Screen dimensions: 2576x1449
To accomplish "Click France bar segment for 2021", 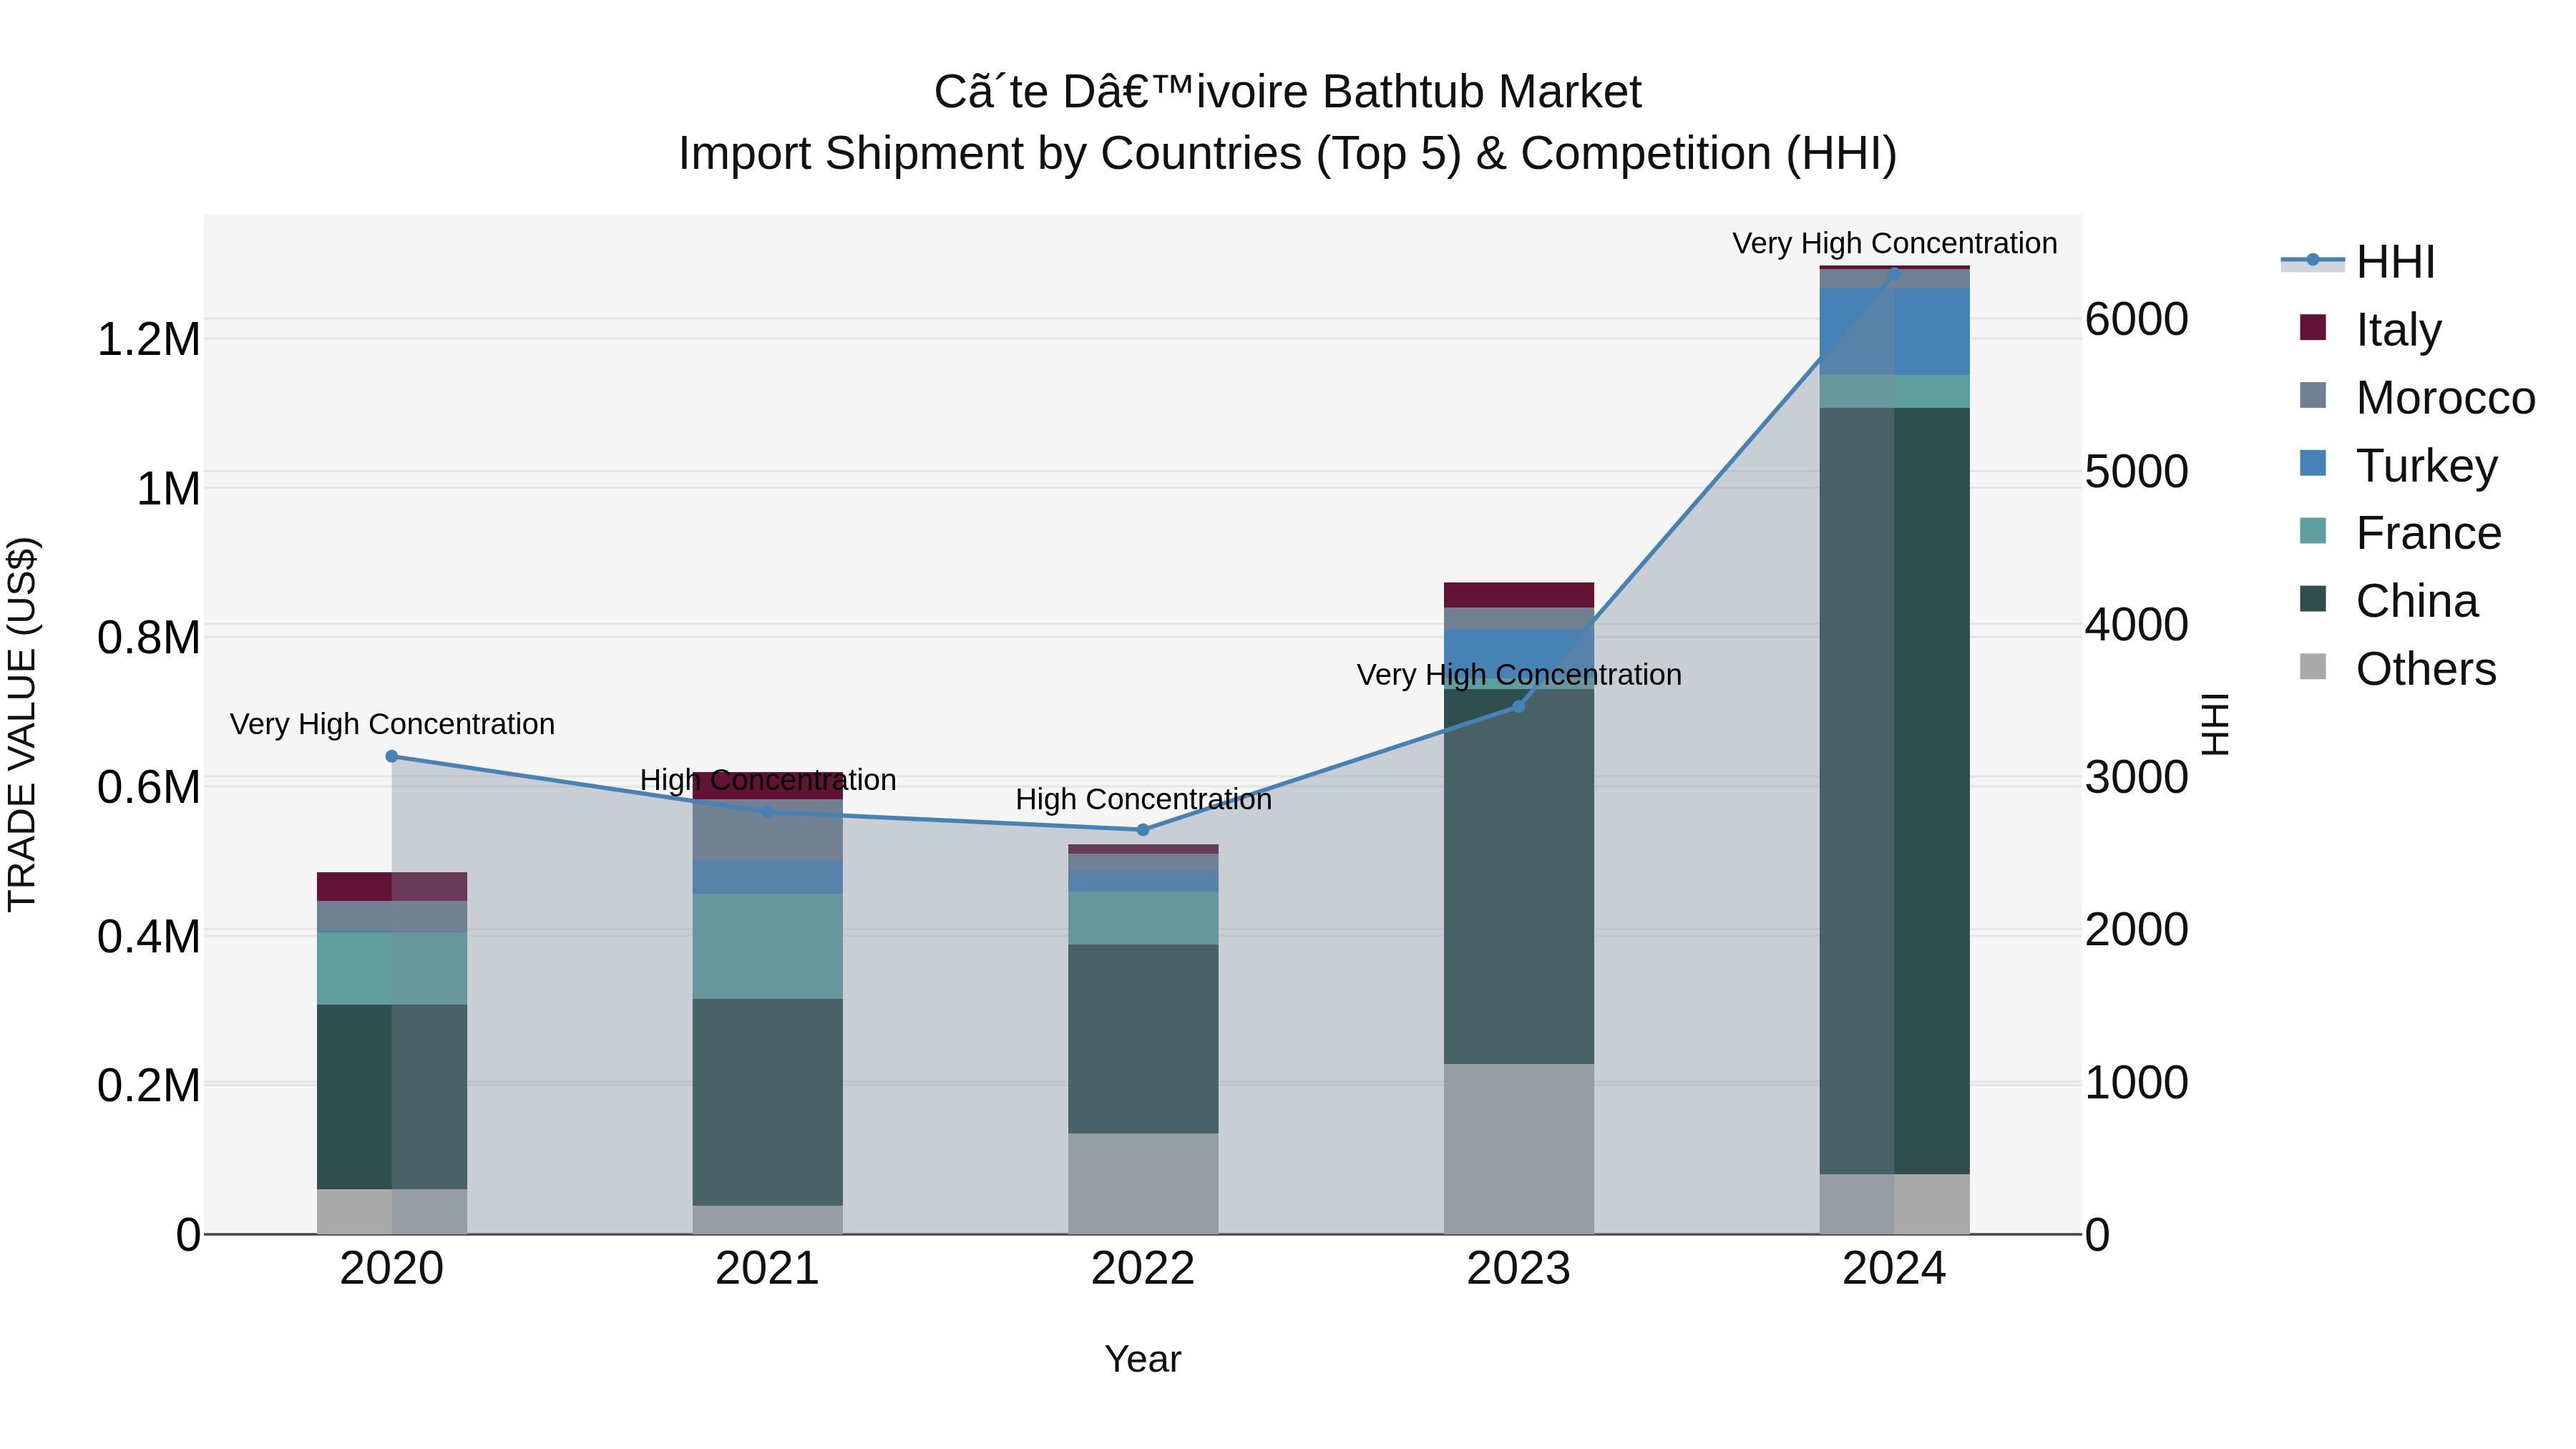I will 768,947.
